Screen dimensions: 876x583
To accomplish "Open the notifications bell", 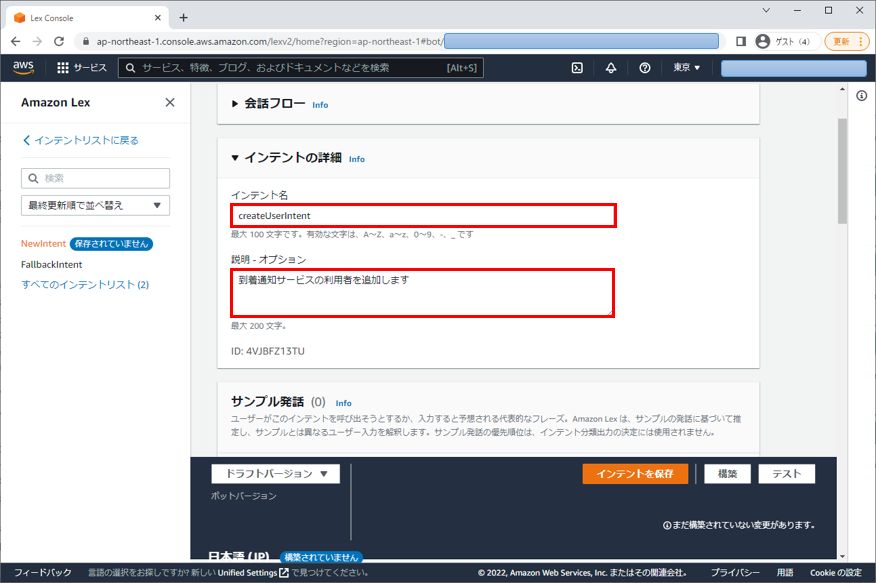I will click(611, 68).
